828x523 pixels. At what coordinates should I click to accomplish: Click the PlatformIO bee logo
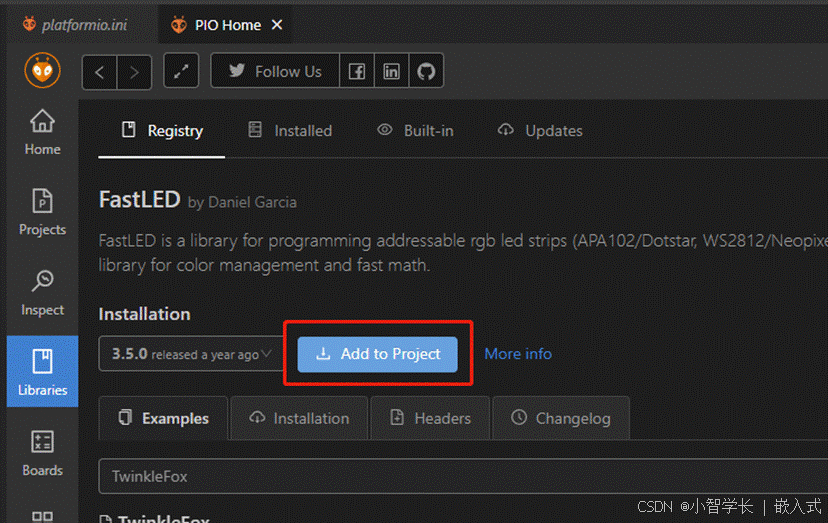point(42,70)
